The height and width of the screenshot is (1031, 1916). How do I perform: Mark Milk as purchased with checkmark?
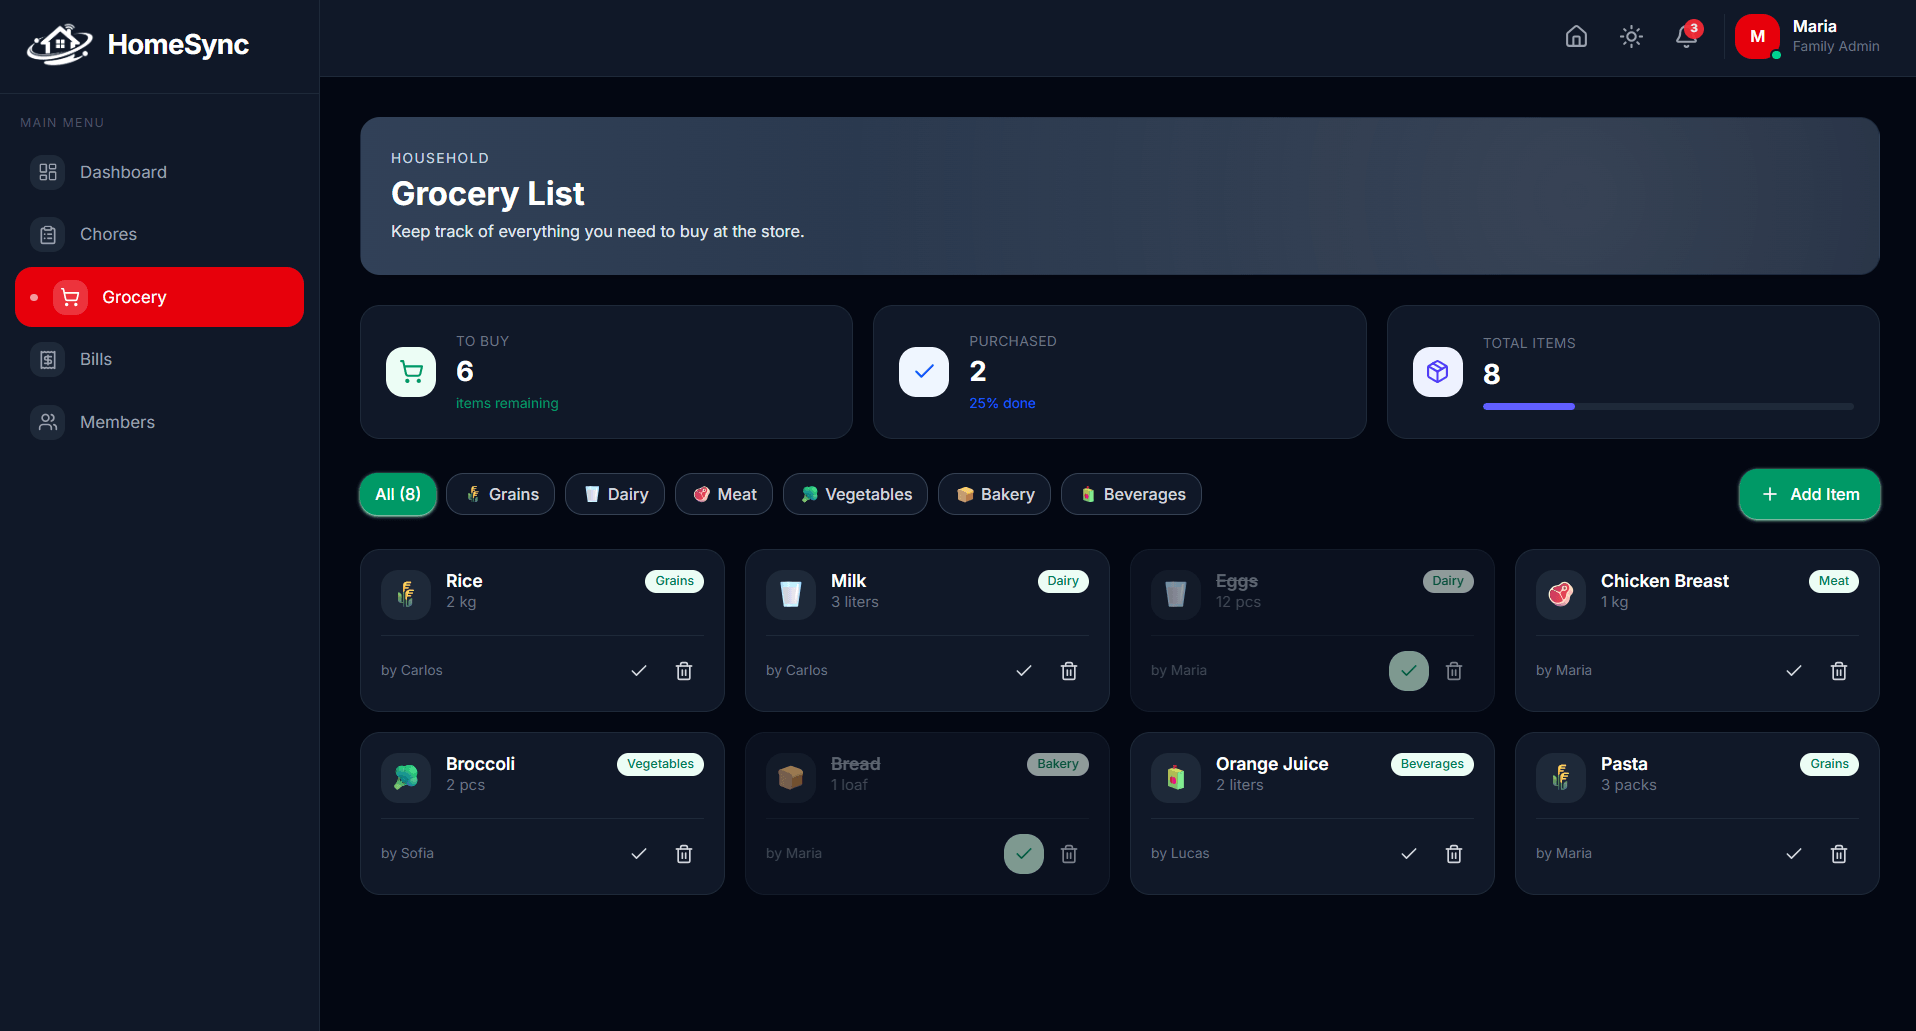point(1023,671)
